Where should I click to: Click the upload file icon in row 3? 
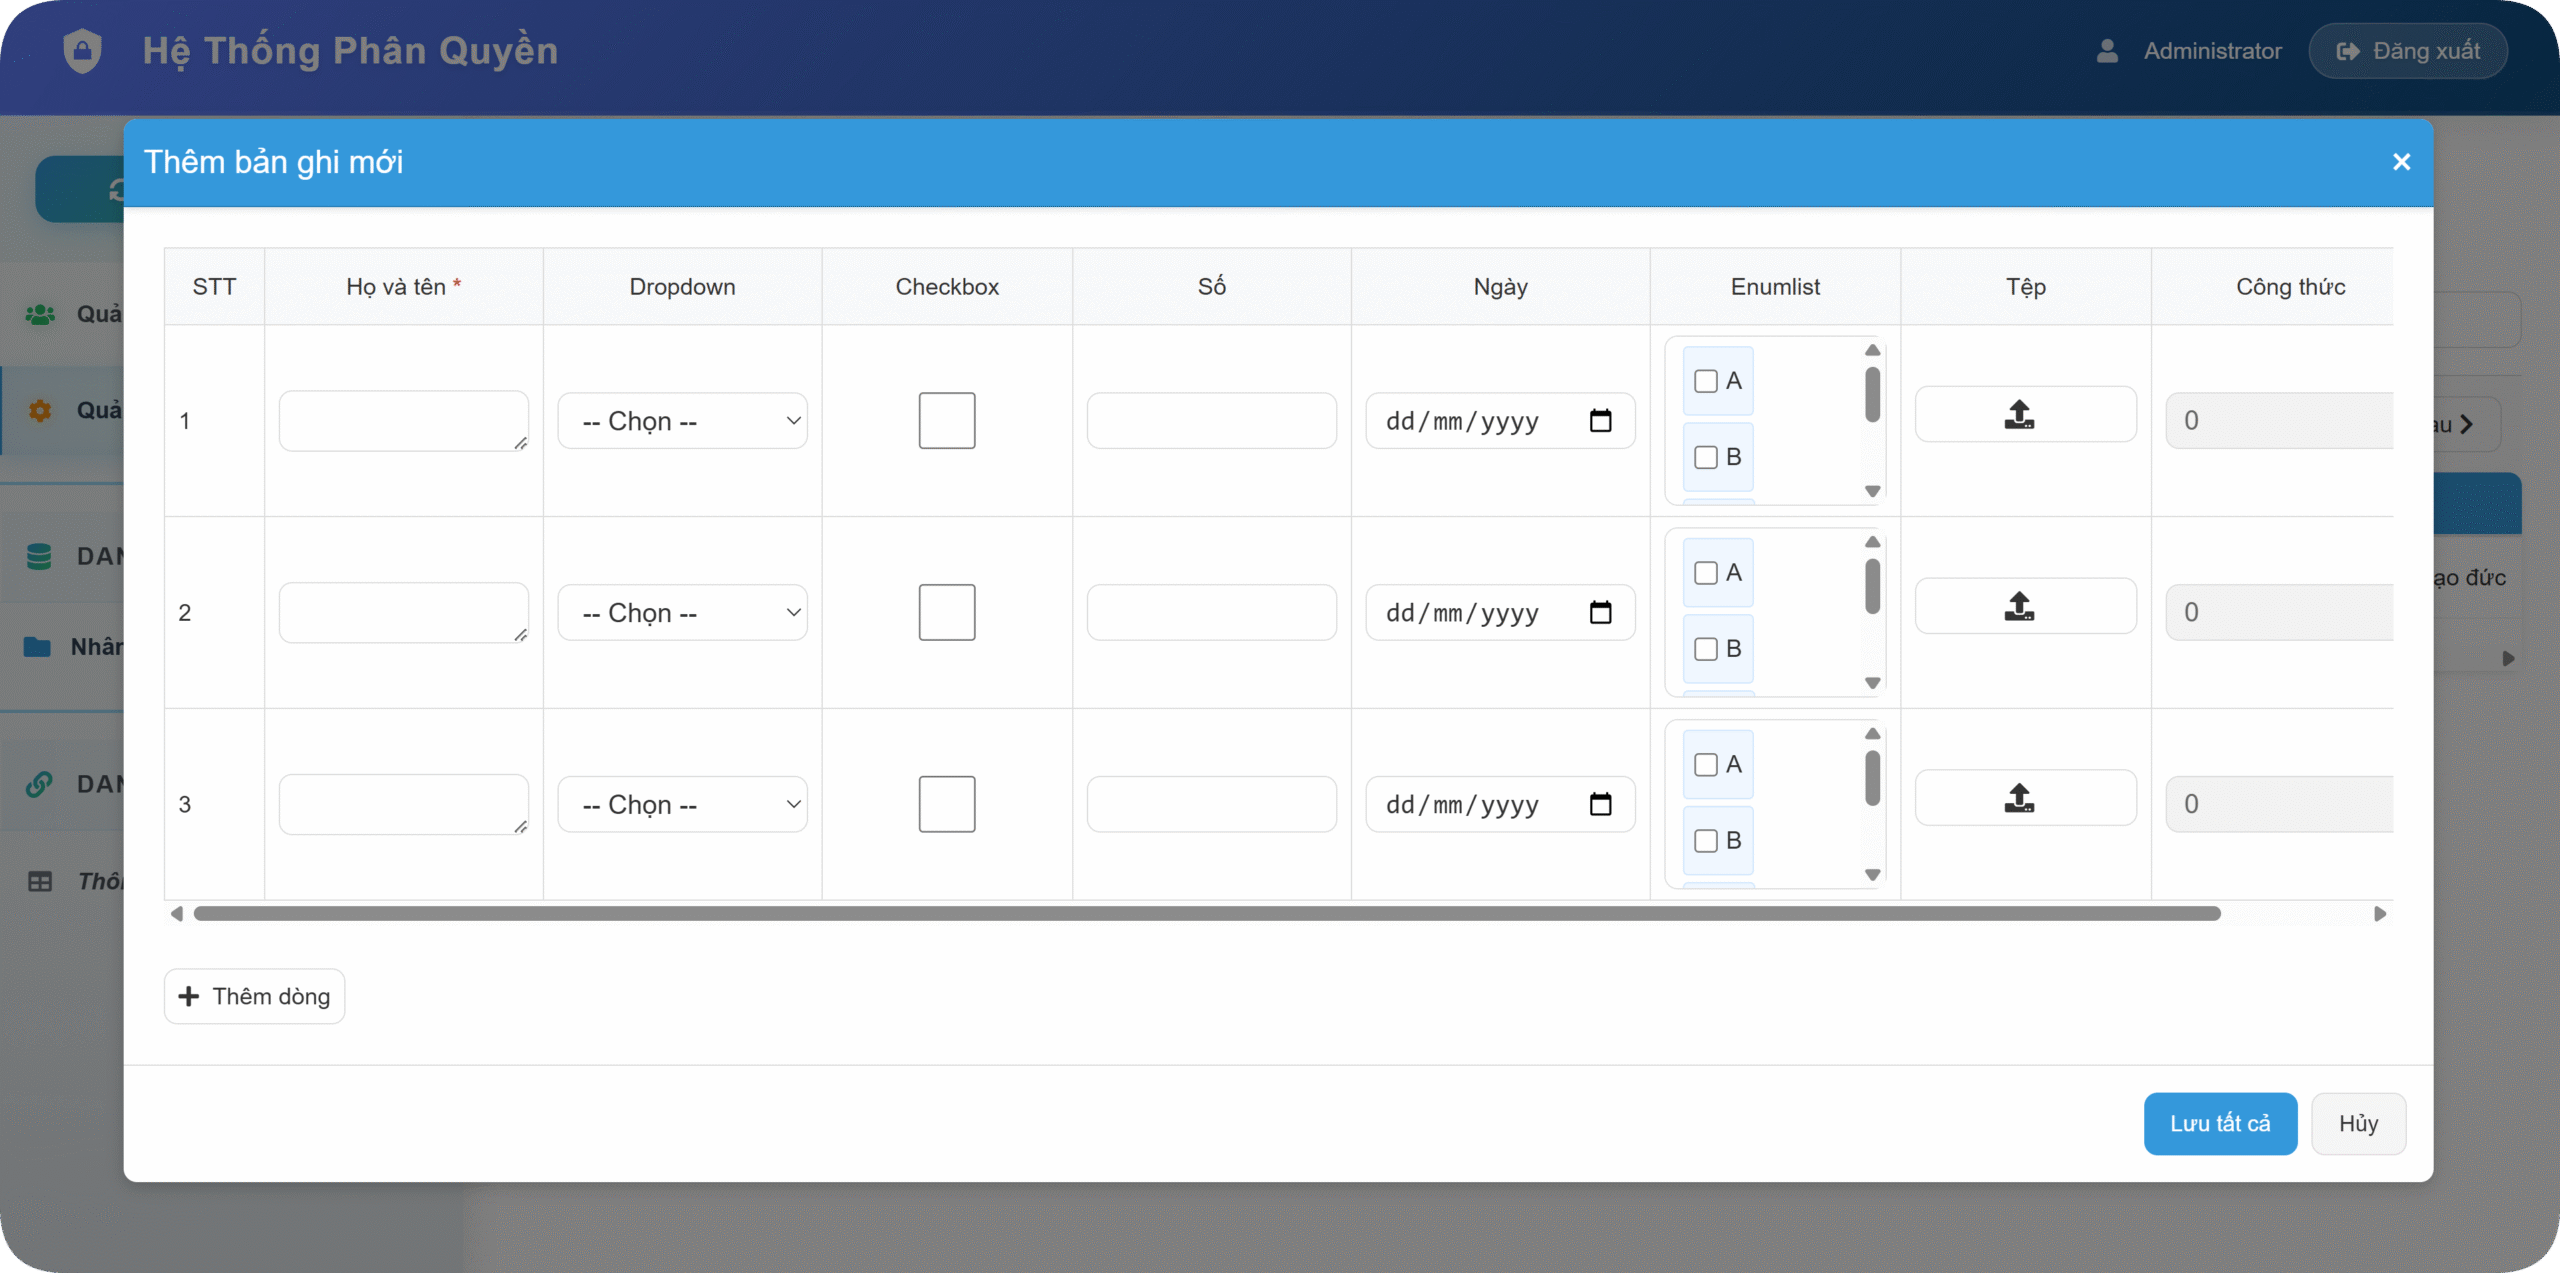(x=2019, y=798)
